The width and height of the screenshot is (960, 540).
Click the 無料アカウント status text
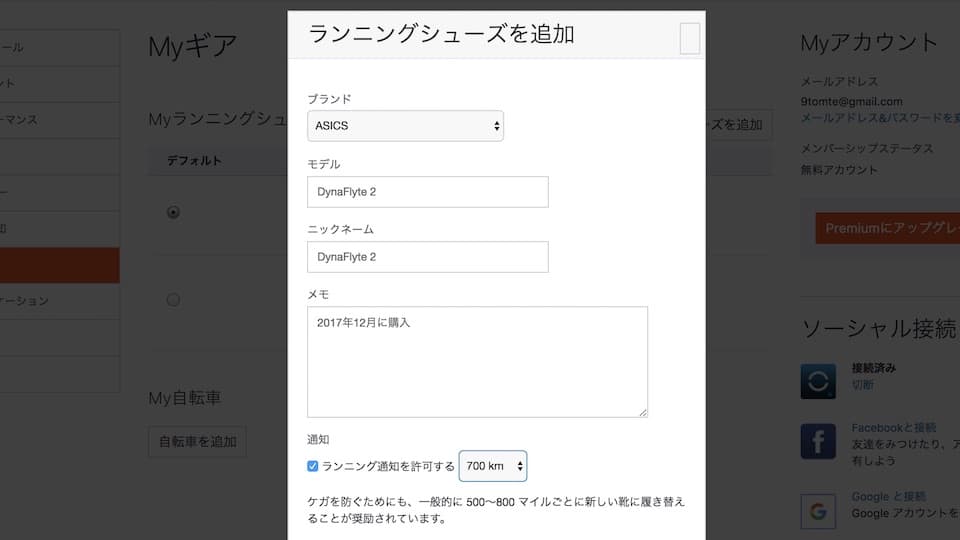point(839,170)
